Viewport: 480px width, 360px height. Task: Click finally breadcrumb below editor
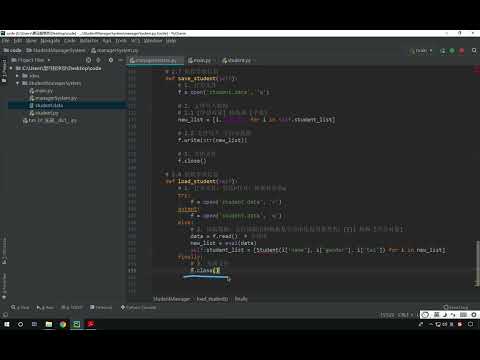pyautogui.click(x=241, y=299)
